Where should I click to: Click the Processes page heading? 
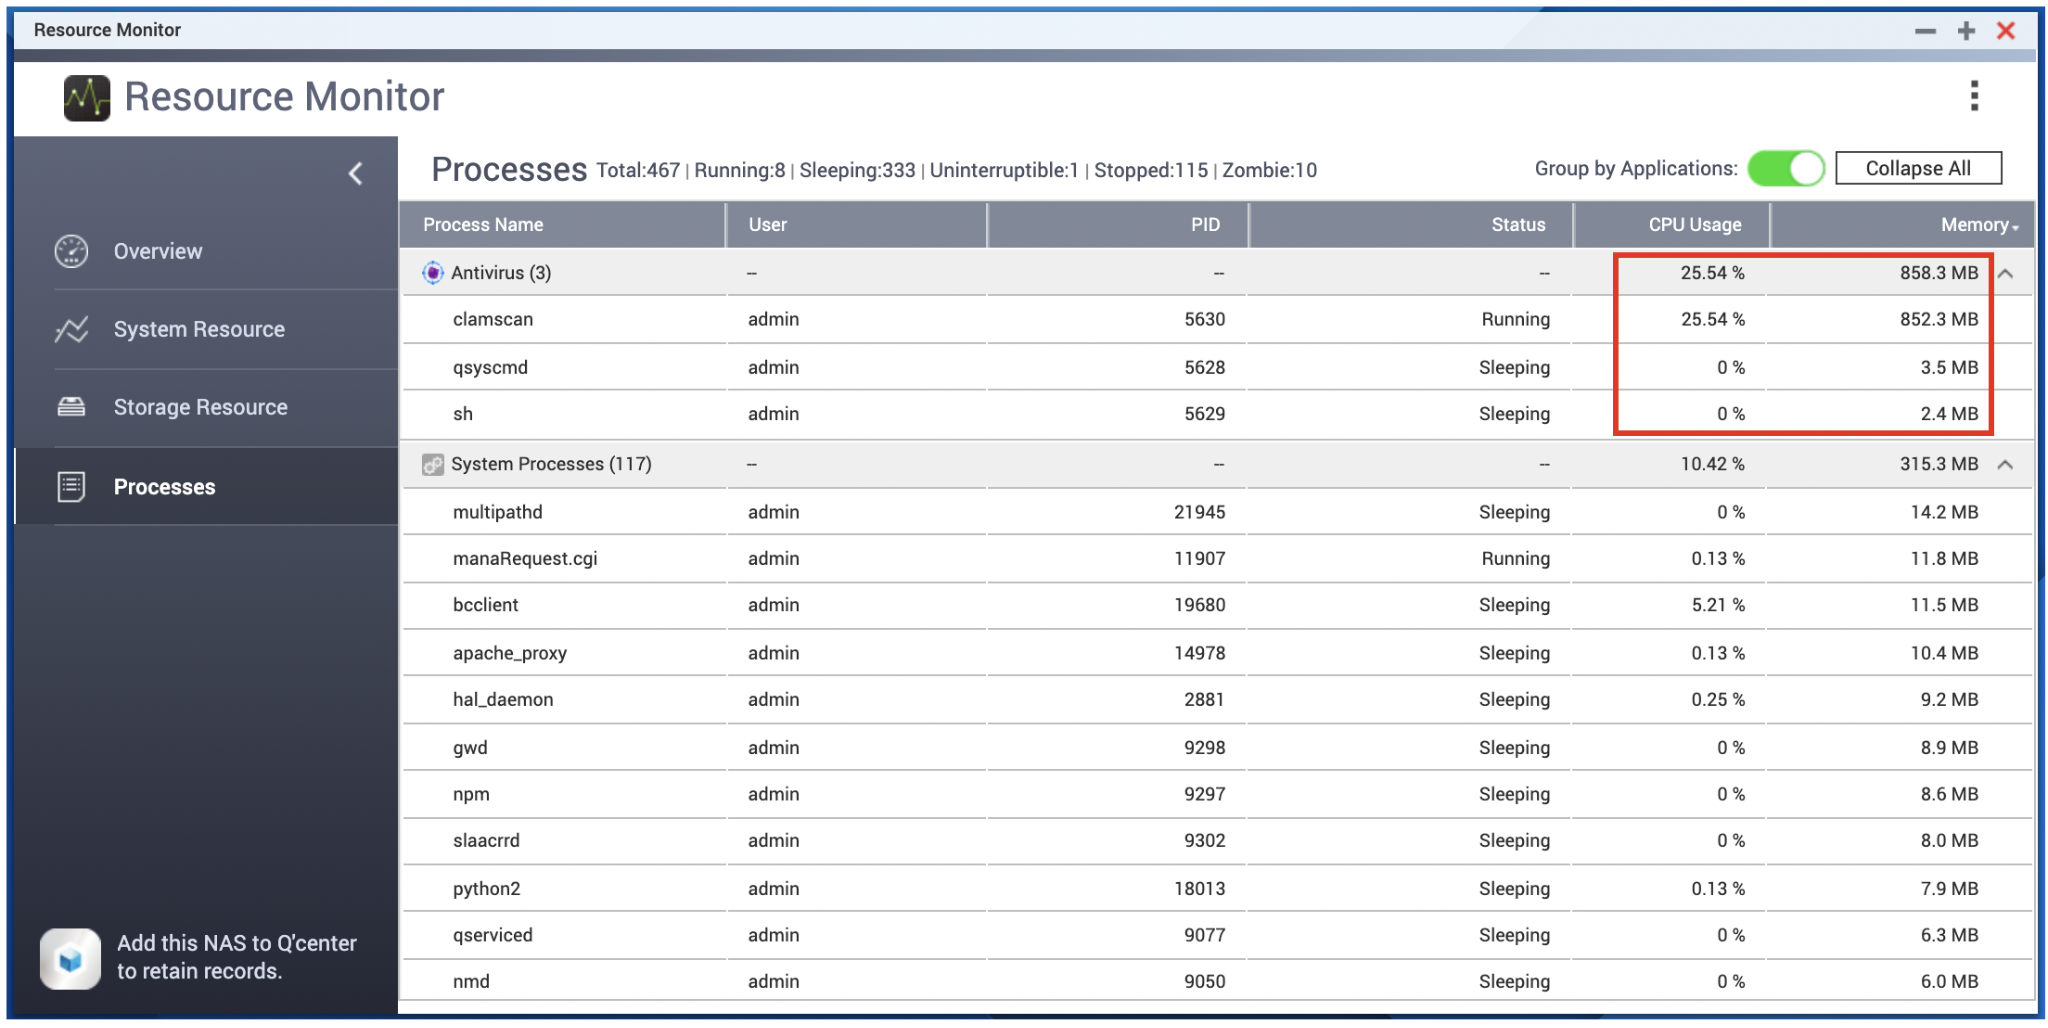pyautogui.click(x=509, y=170)
